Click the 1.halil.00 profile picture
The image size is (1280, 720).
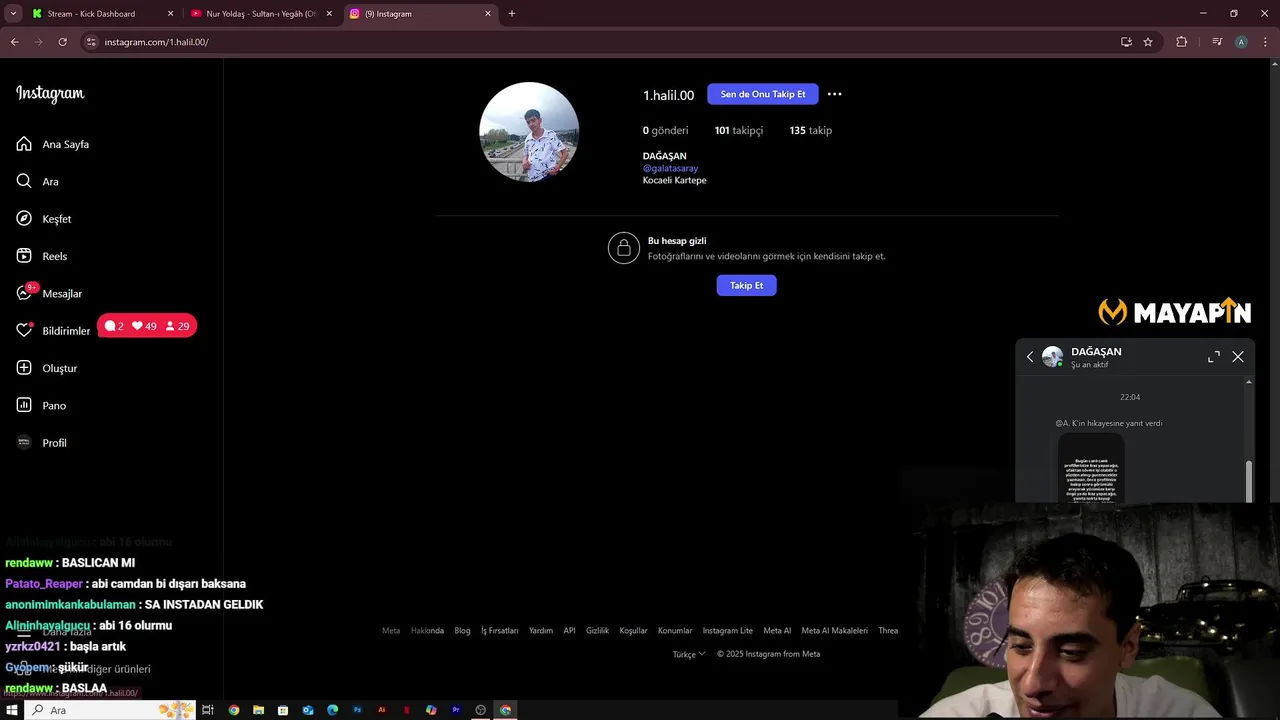(529, 132)
